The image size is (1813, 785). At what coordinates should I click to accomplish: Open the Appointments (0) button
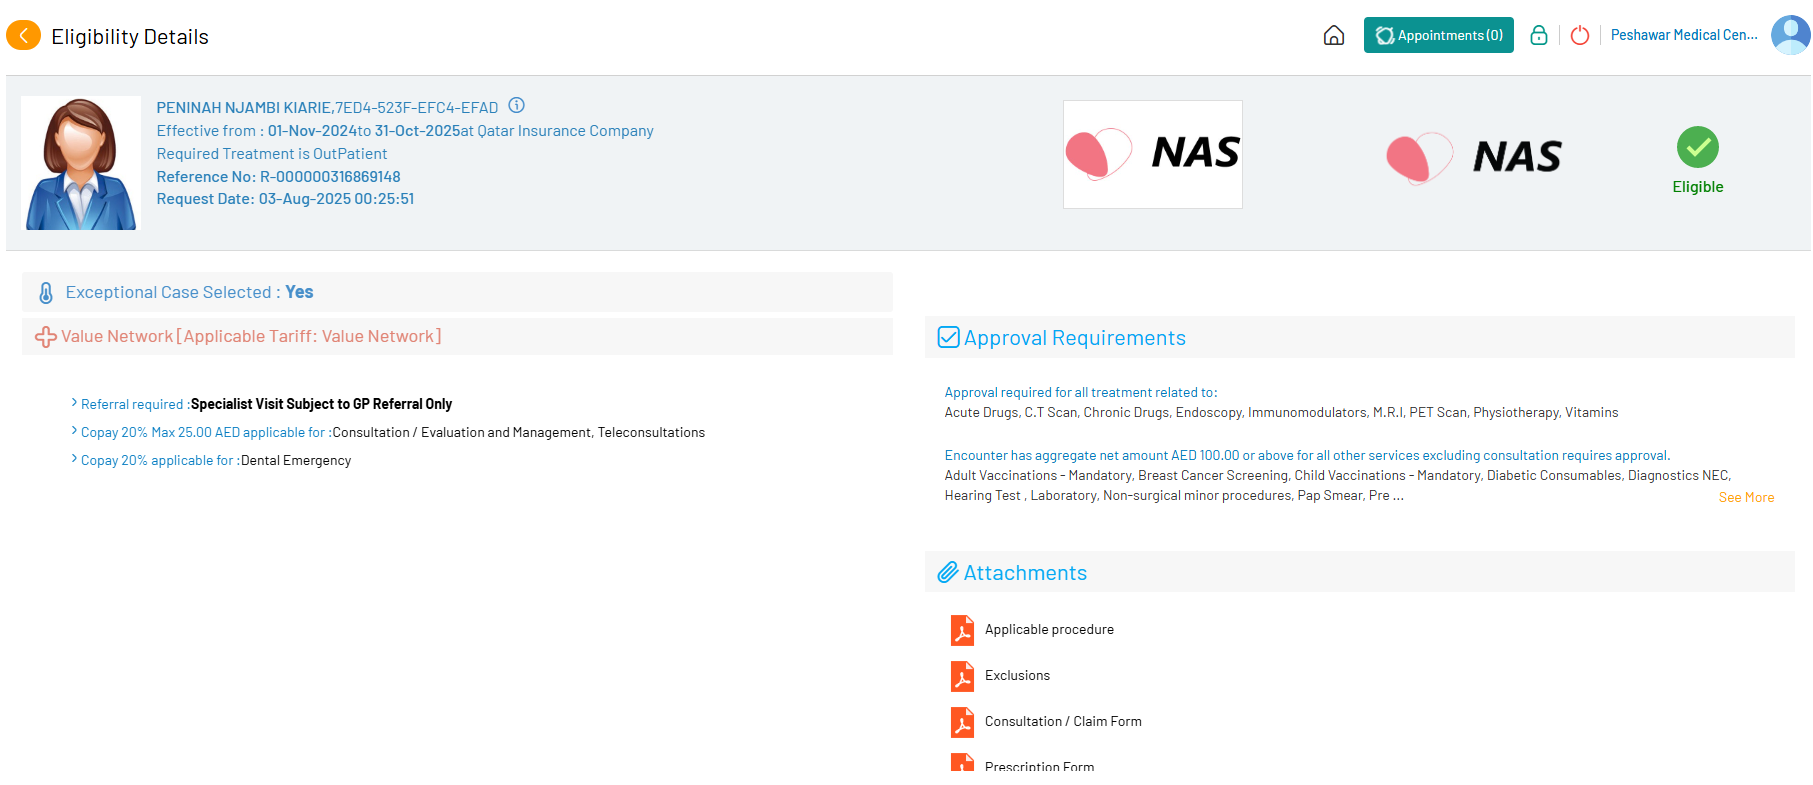tap(1438, 35)
